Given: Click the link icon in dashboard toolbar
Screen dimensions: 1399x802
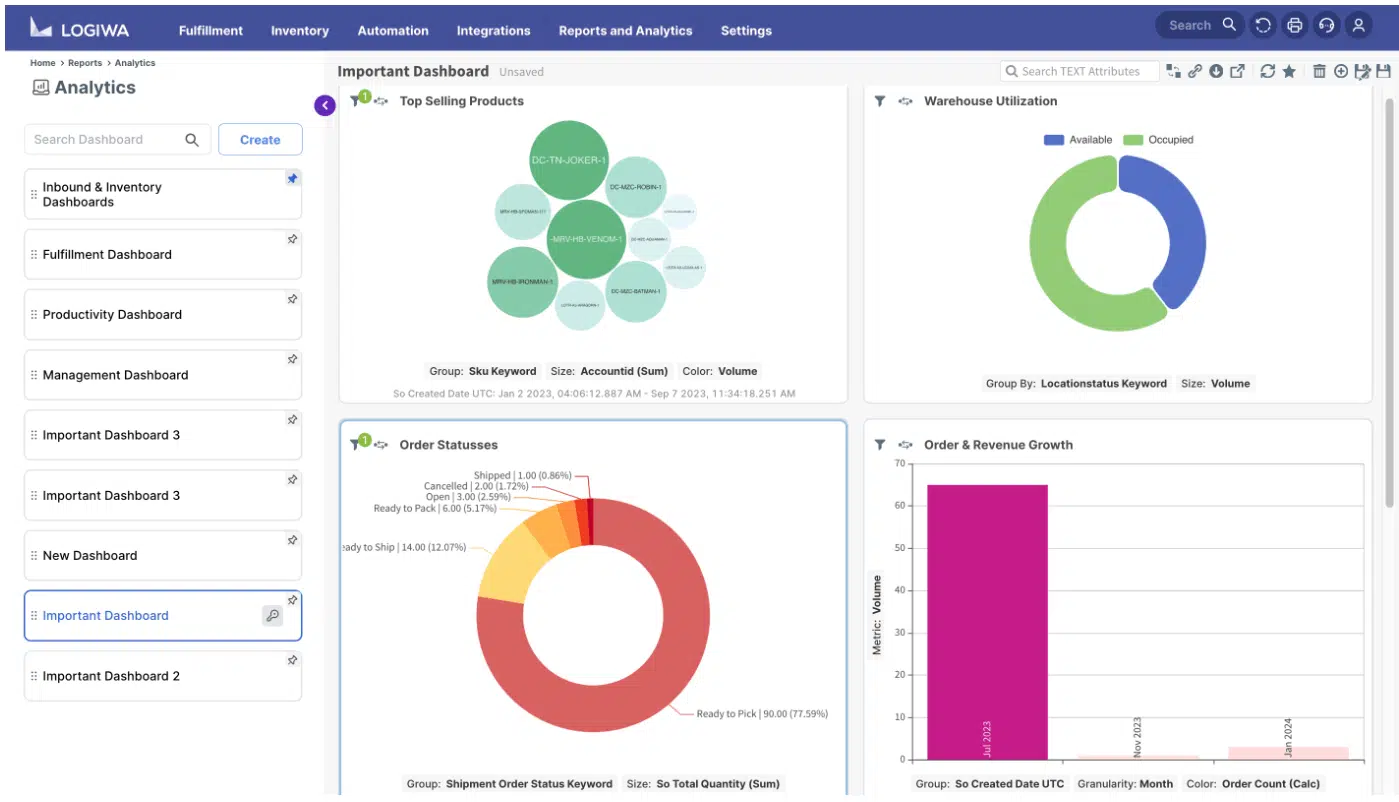Looking at the screenshot, I should click(1195, 71).
